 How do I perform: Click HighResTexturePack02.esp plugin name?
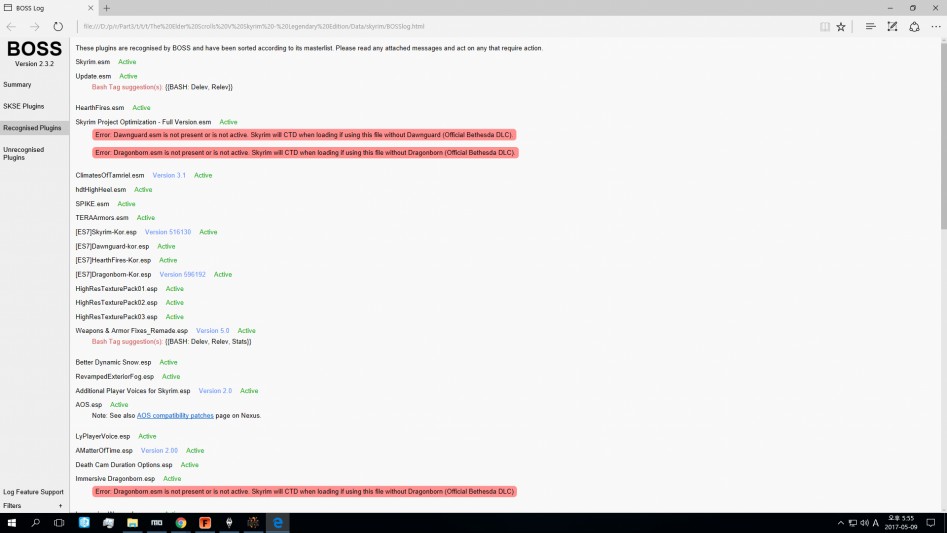(117, 302)
